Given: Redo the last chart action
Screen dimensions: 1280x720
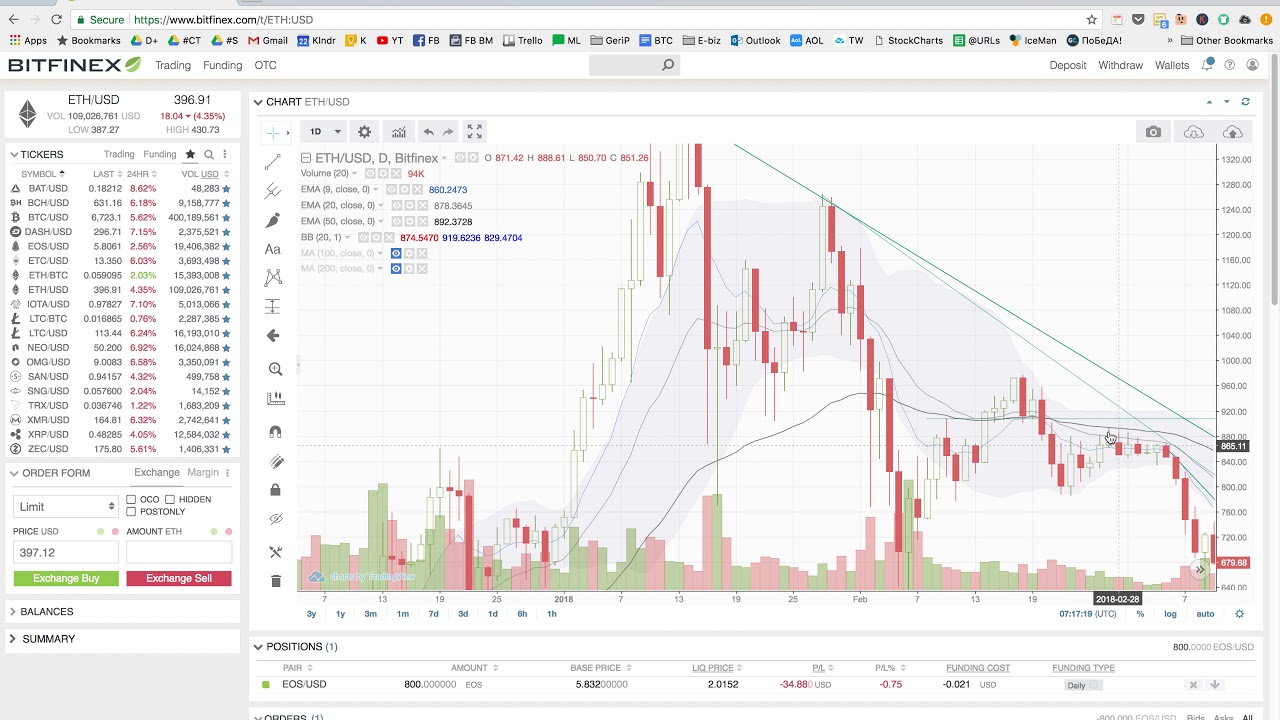Looking at the screenshot, I should tap(448, 132).
